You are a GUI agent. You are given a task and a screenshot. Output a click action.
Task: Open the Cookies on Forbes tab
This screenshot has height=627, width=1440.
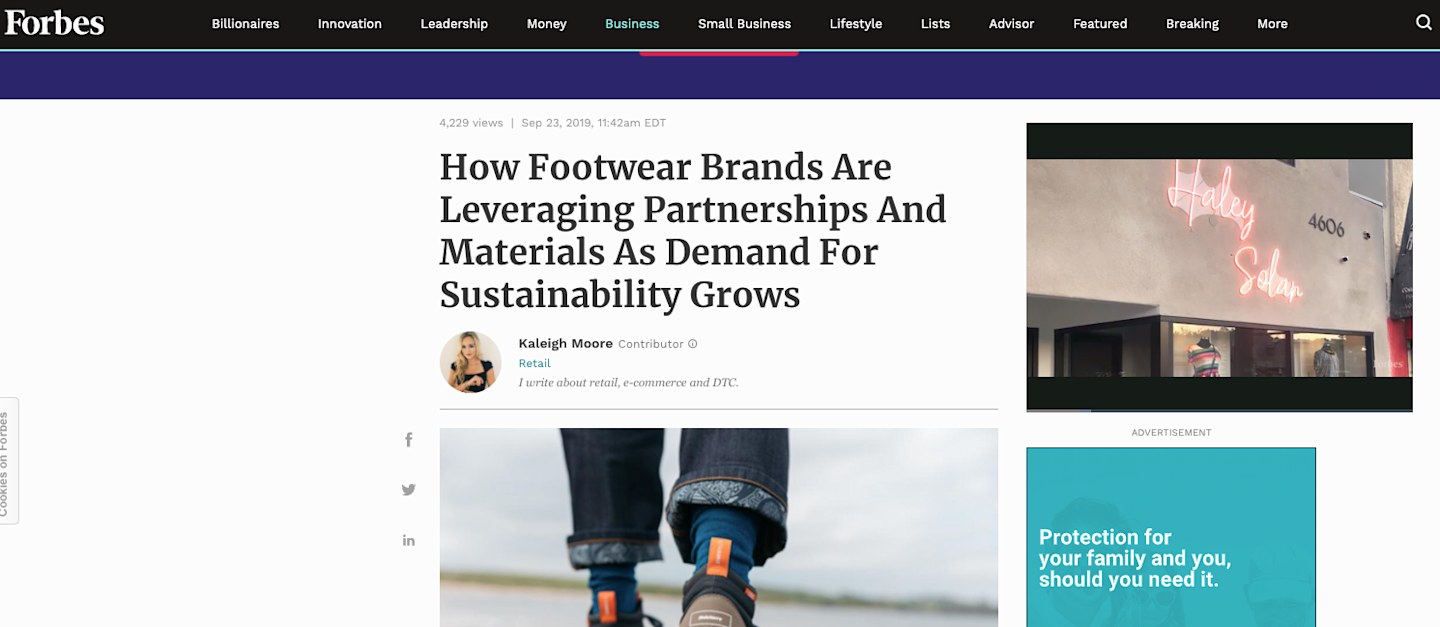click(8, 461)
